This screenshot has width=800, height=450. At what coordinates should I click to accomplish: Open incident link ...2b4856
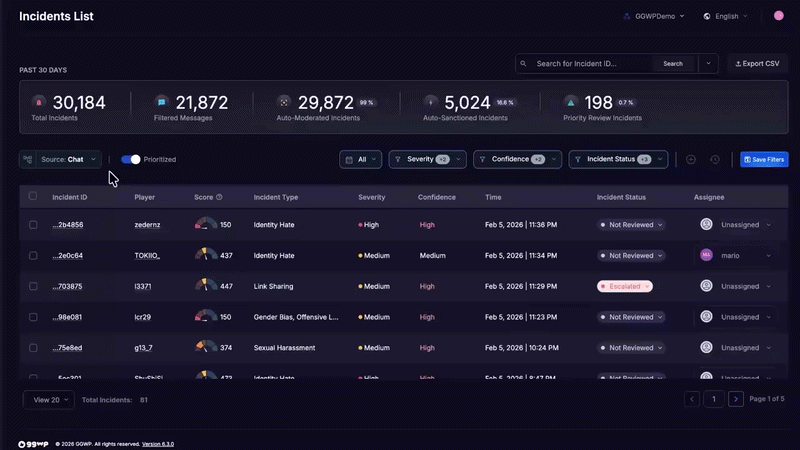pos(68,225)
